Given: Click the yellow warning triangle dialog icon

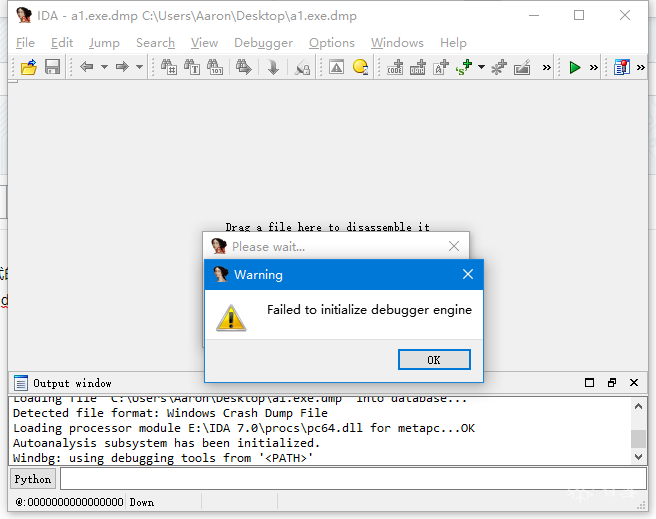Looking at the screenshot, I should [231, 318].
